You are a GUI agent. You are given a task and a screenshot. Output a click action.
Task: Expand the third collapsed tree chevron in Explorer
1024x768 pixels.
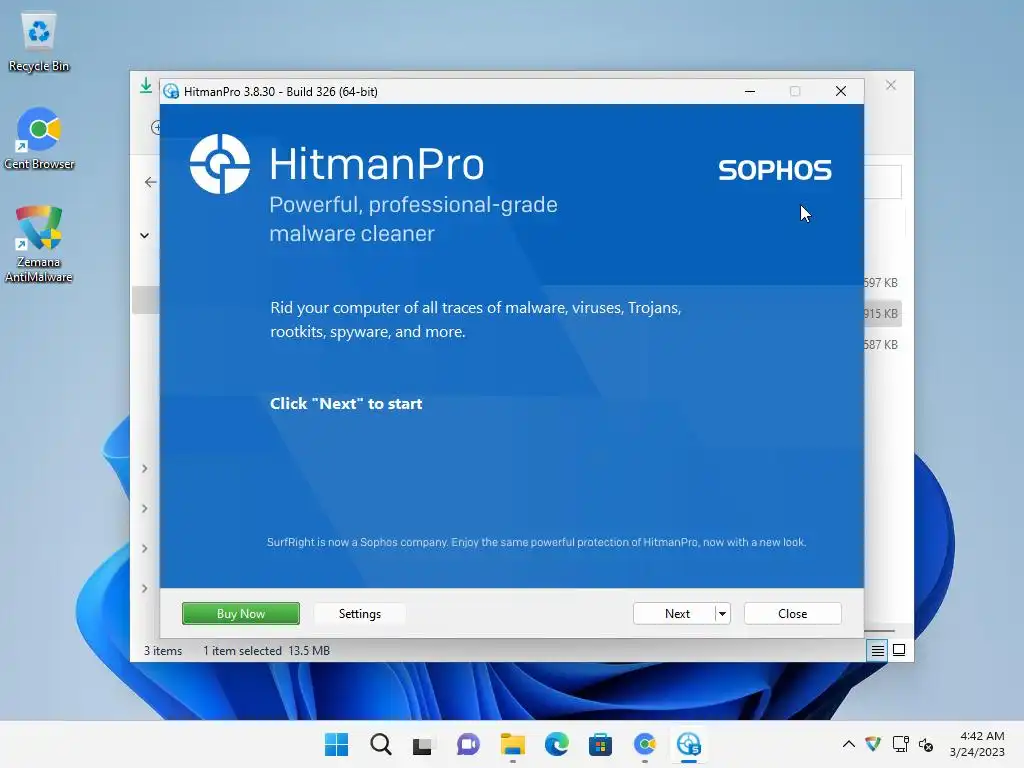click(x=144, y=548)
